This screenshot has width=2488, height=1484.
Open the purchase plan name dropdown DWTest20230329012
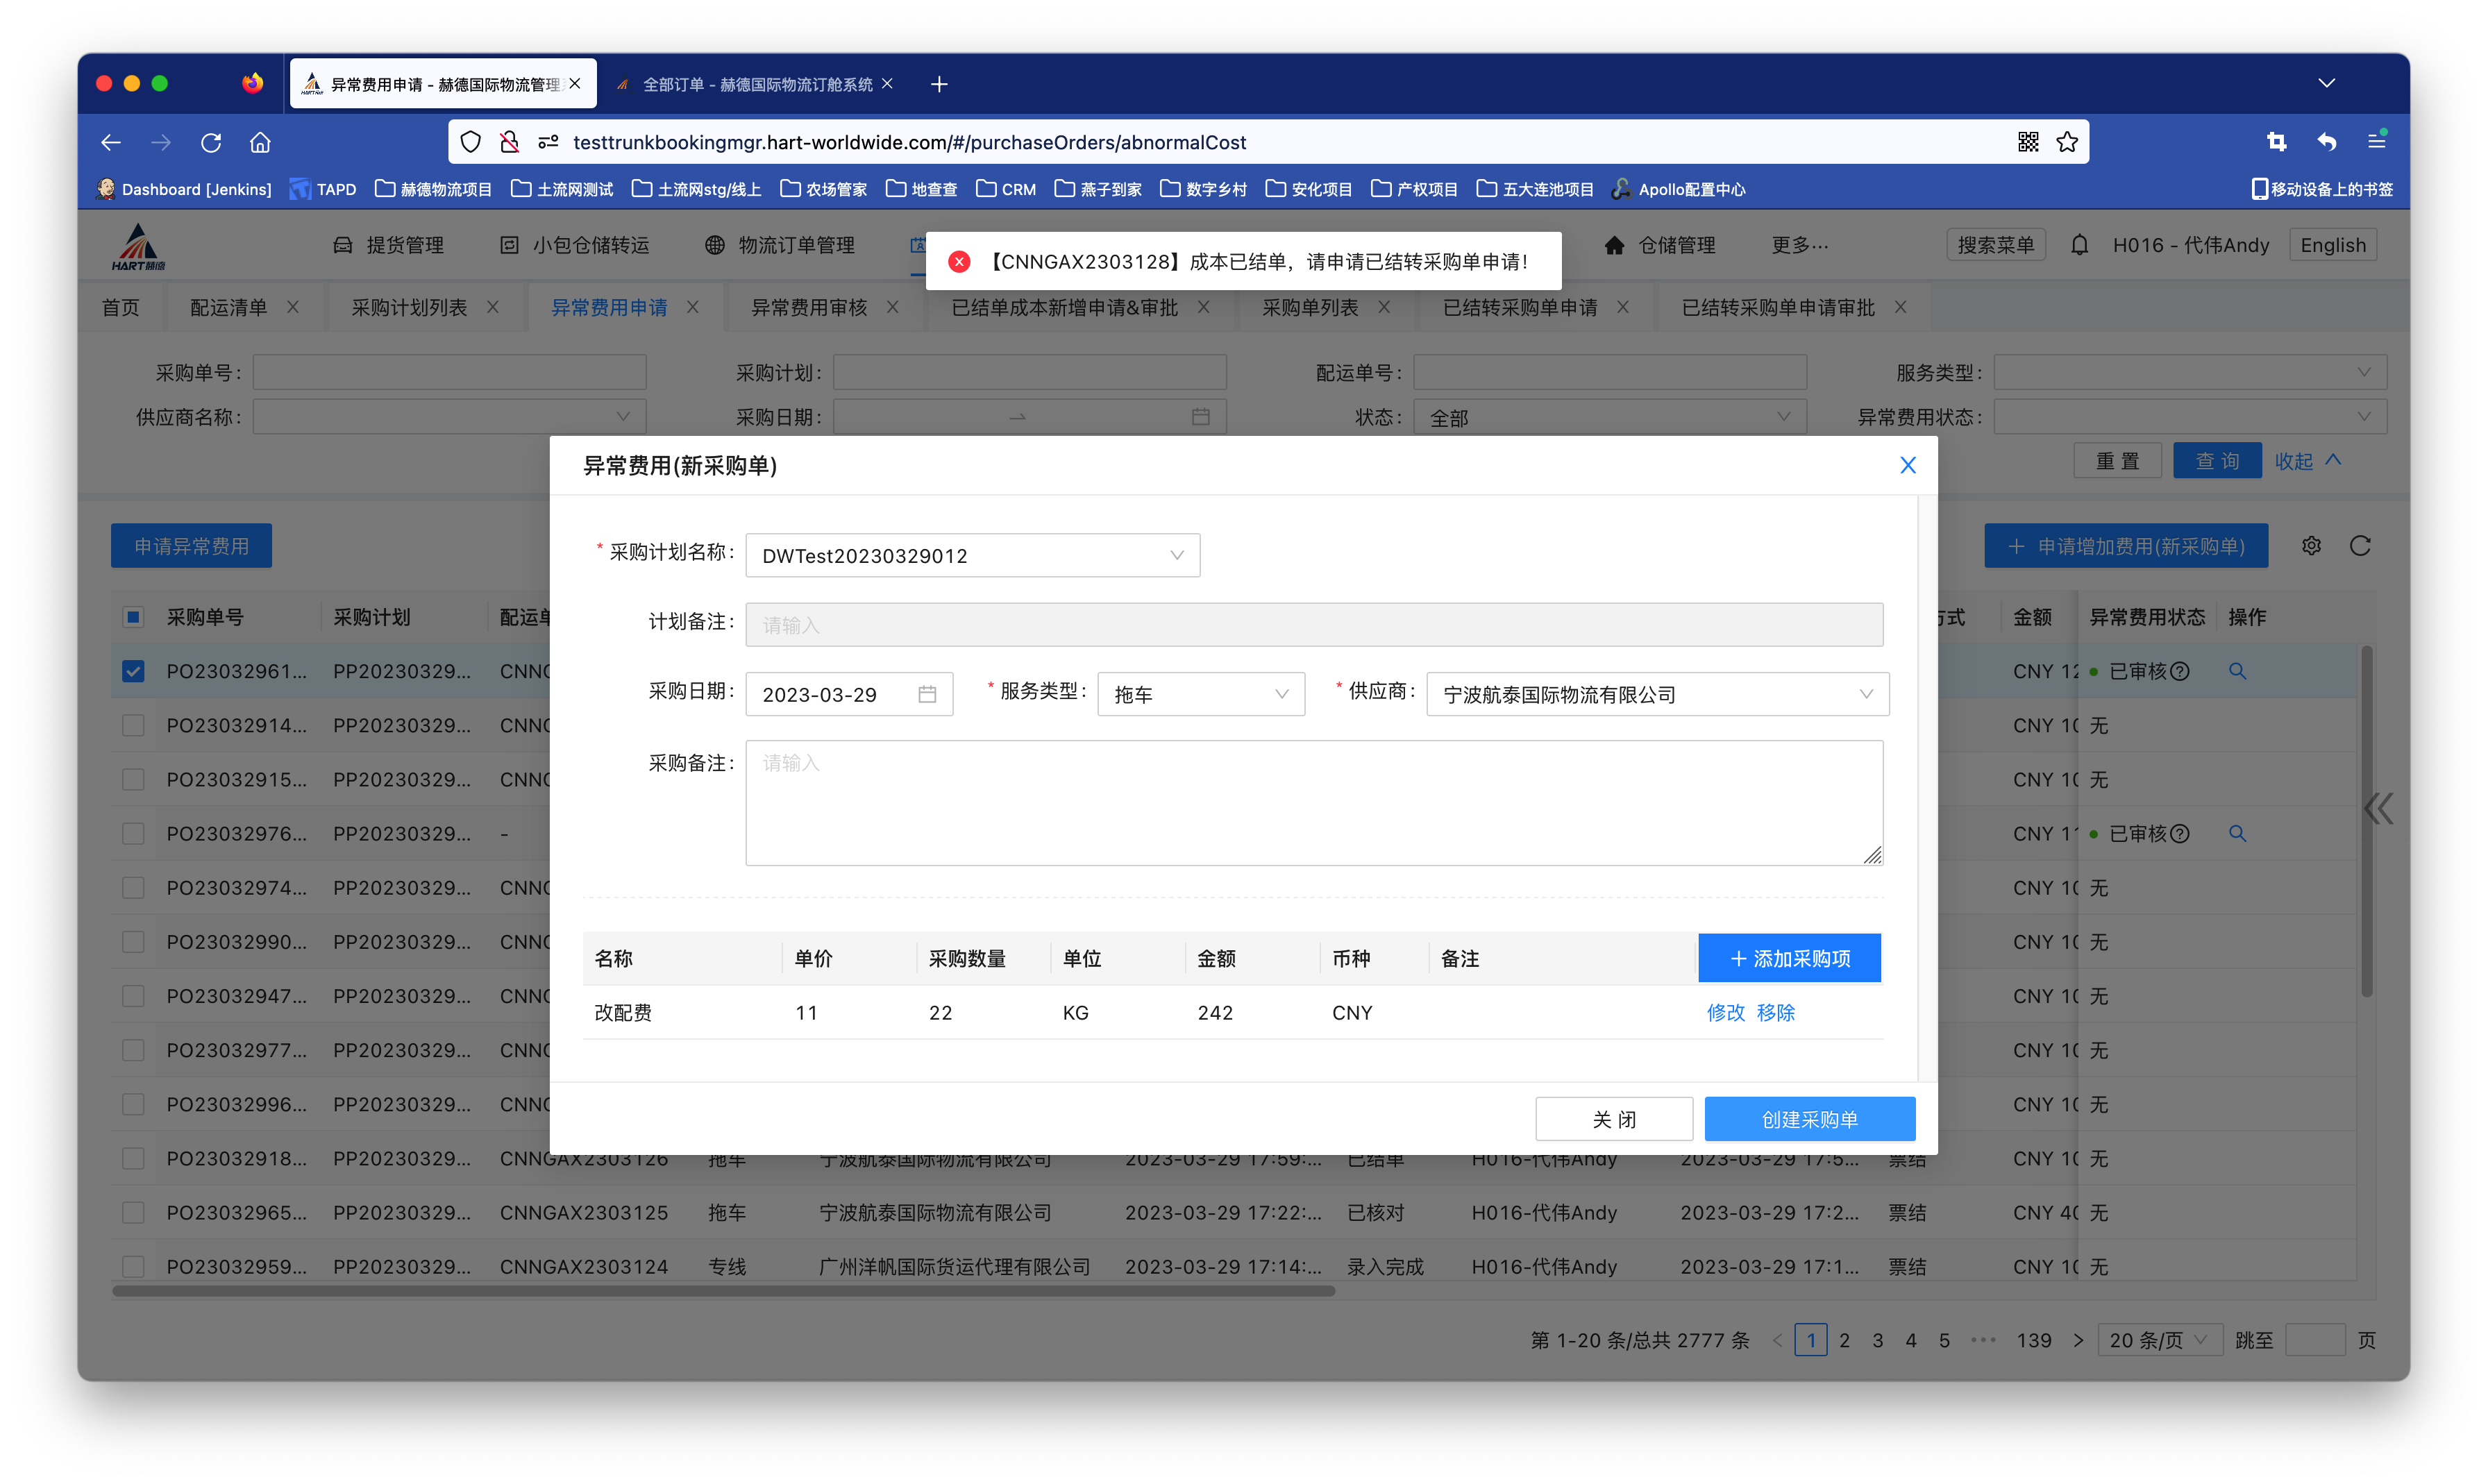[x=972, y=555]
